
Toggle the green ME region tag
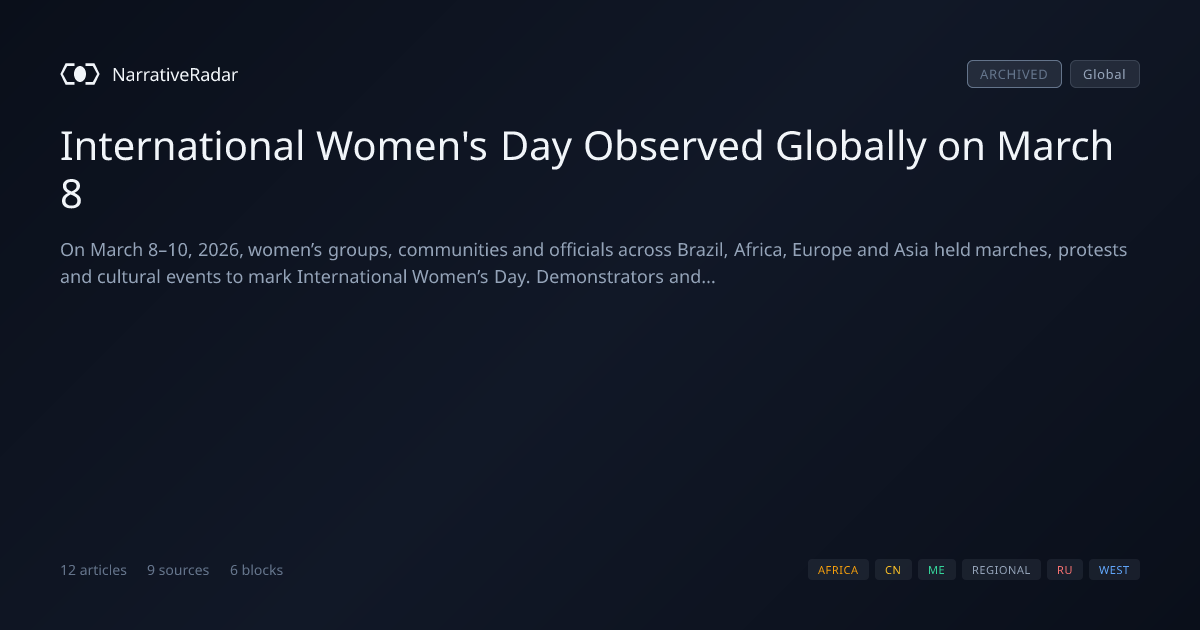[936, 570]
